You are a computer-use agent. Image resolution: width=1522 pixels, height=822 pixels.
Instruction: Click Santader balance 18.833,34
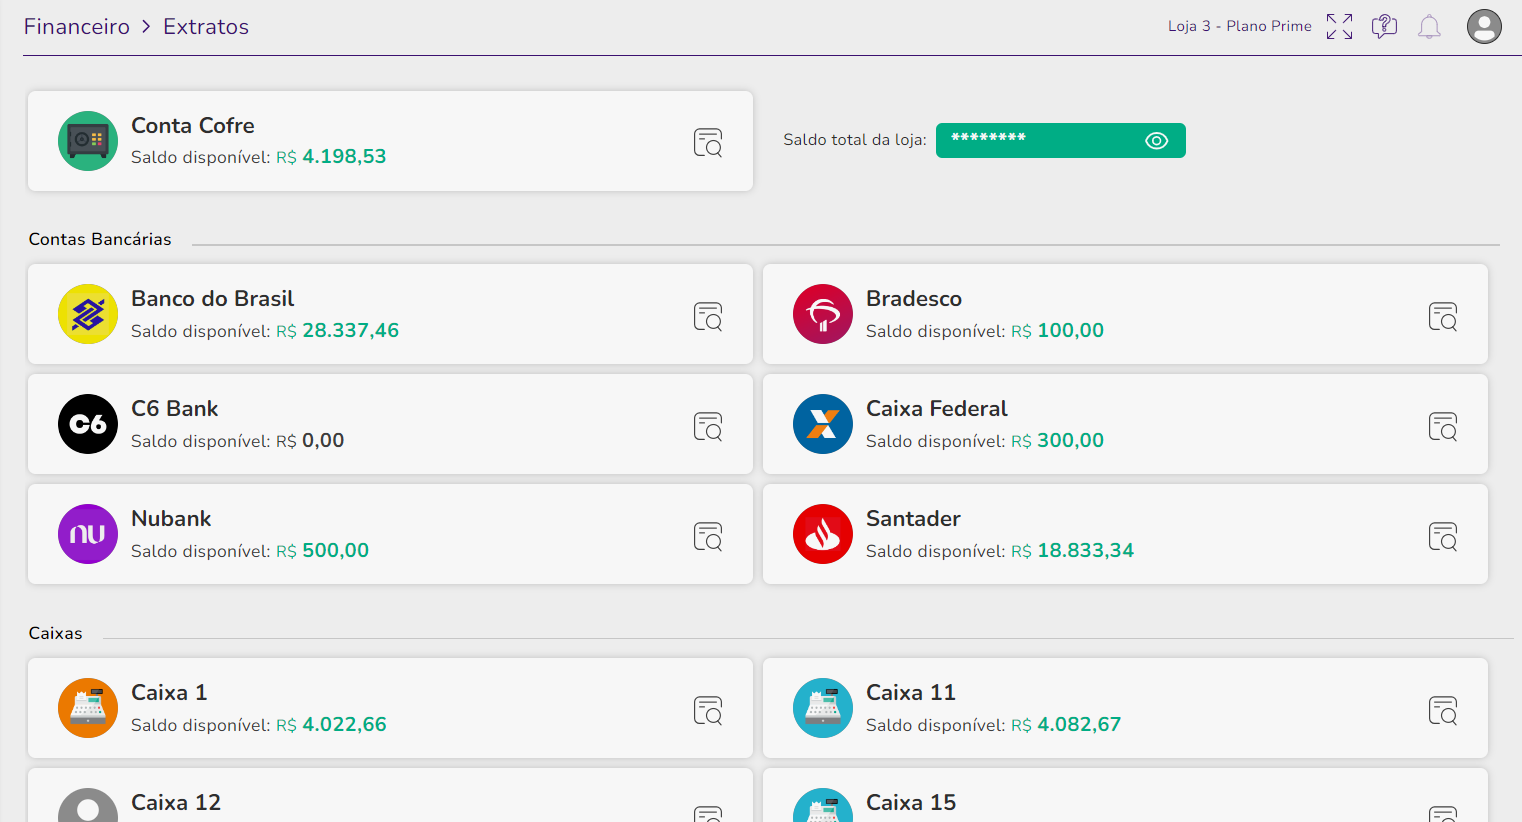[x=1086, y=550]
